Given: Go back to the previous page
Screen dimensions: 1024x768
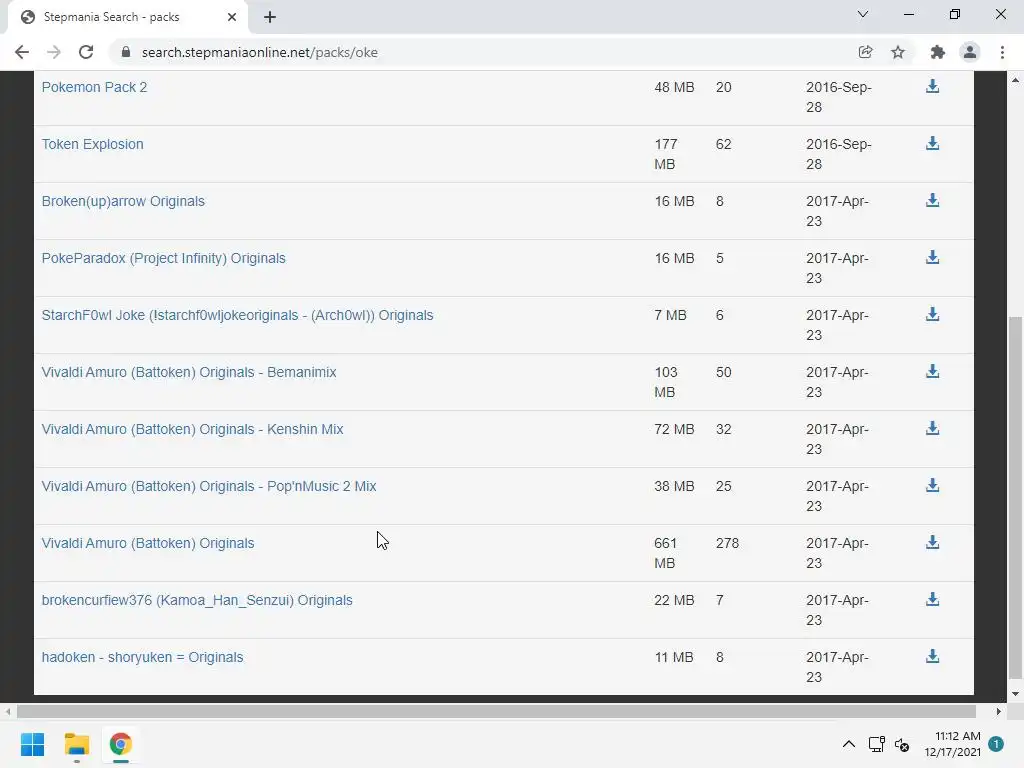Looking at the screenshot, I should tap(22, 52).
